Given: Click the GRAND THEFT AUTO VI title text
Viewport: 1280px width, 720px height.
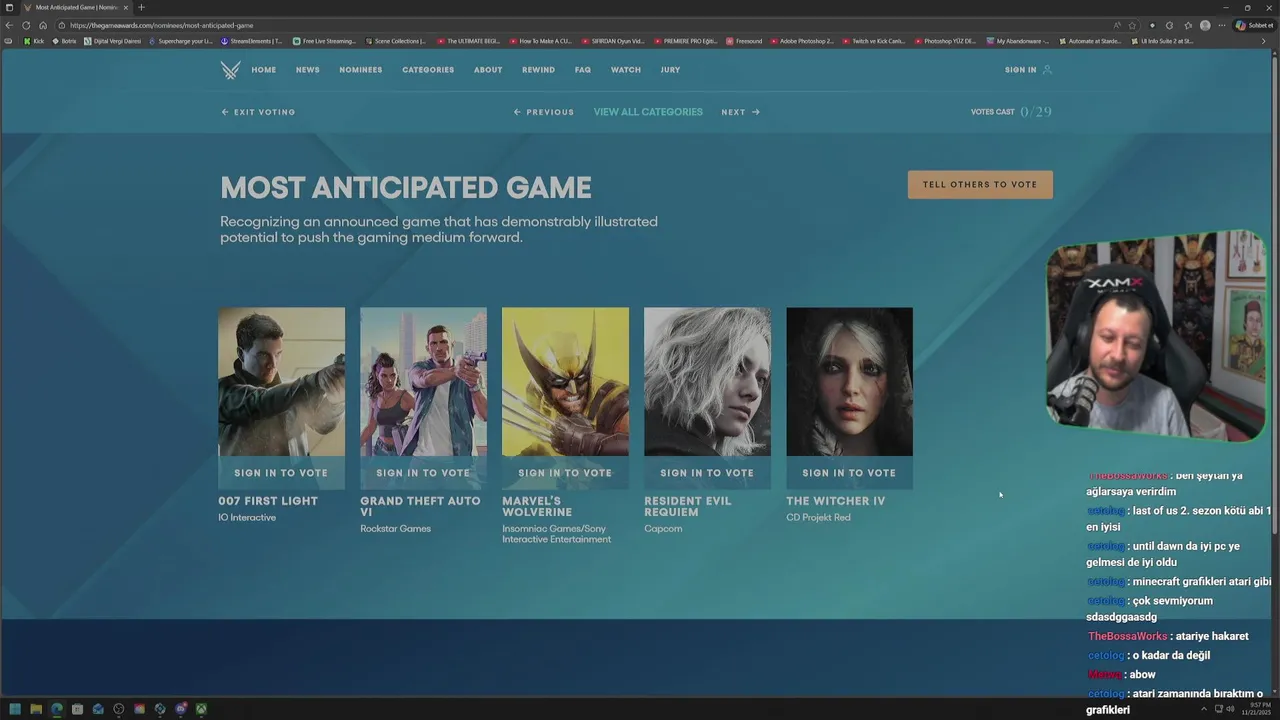Looking at the screenshot, I should pos(420,506).
